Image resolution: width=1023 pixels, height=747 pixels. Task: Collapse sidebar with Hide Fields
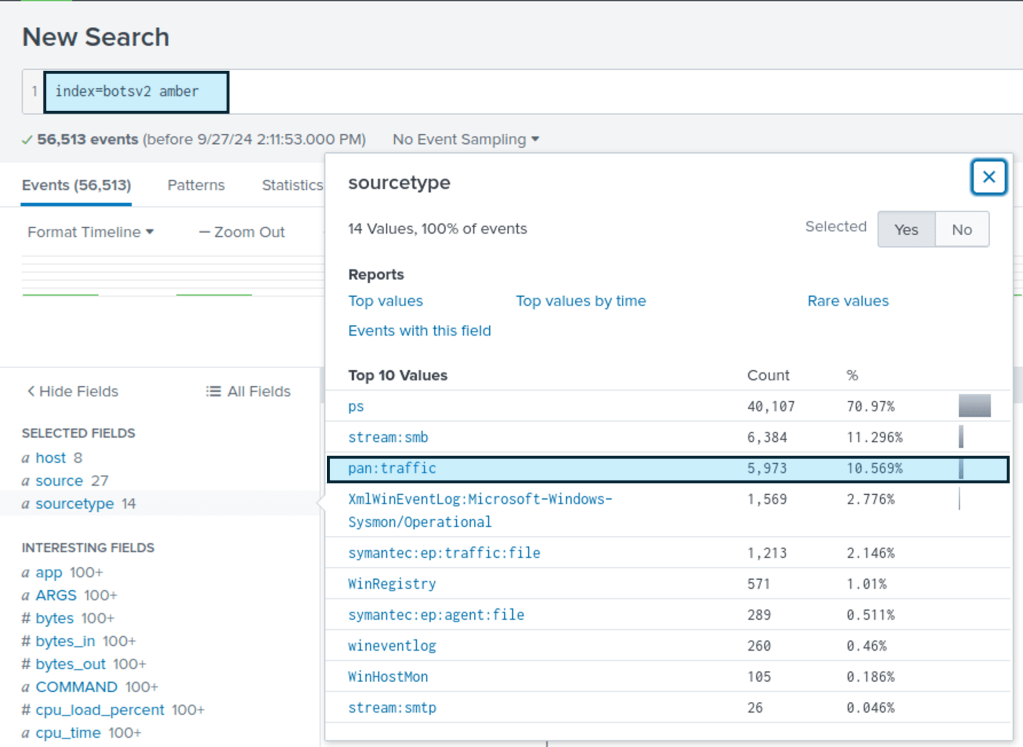coord(73,391)
